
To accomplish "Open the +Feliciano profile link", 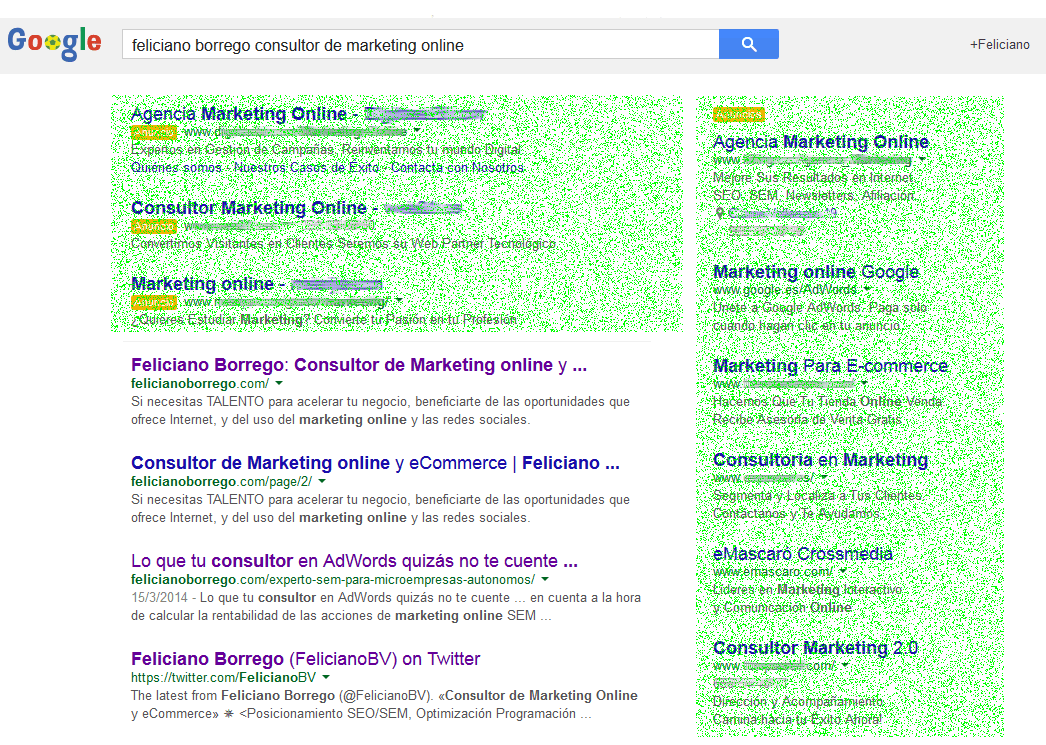I will click(x=999, y=45).
